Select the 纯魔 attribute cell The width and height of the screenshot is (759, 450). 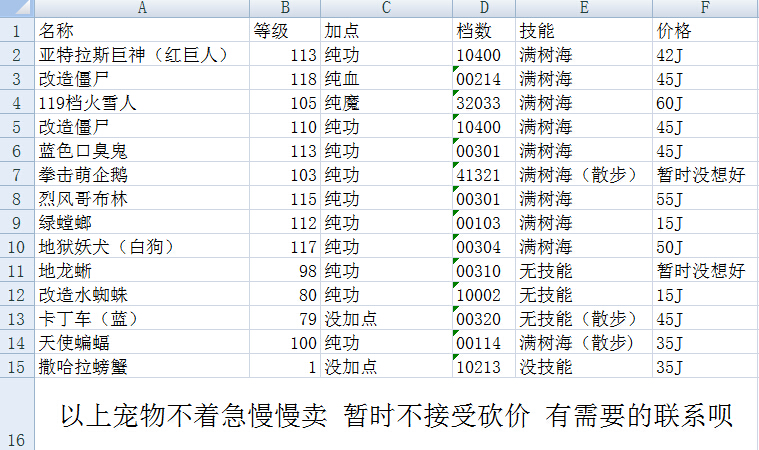pyautogui.click(x=385, y=102)
